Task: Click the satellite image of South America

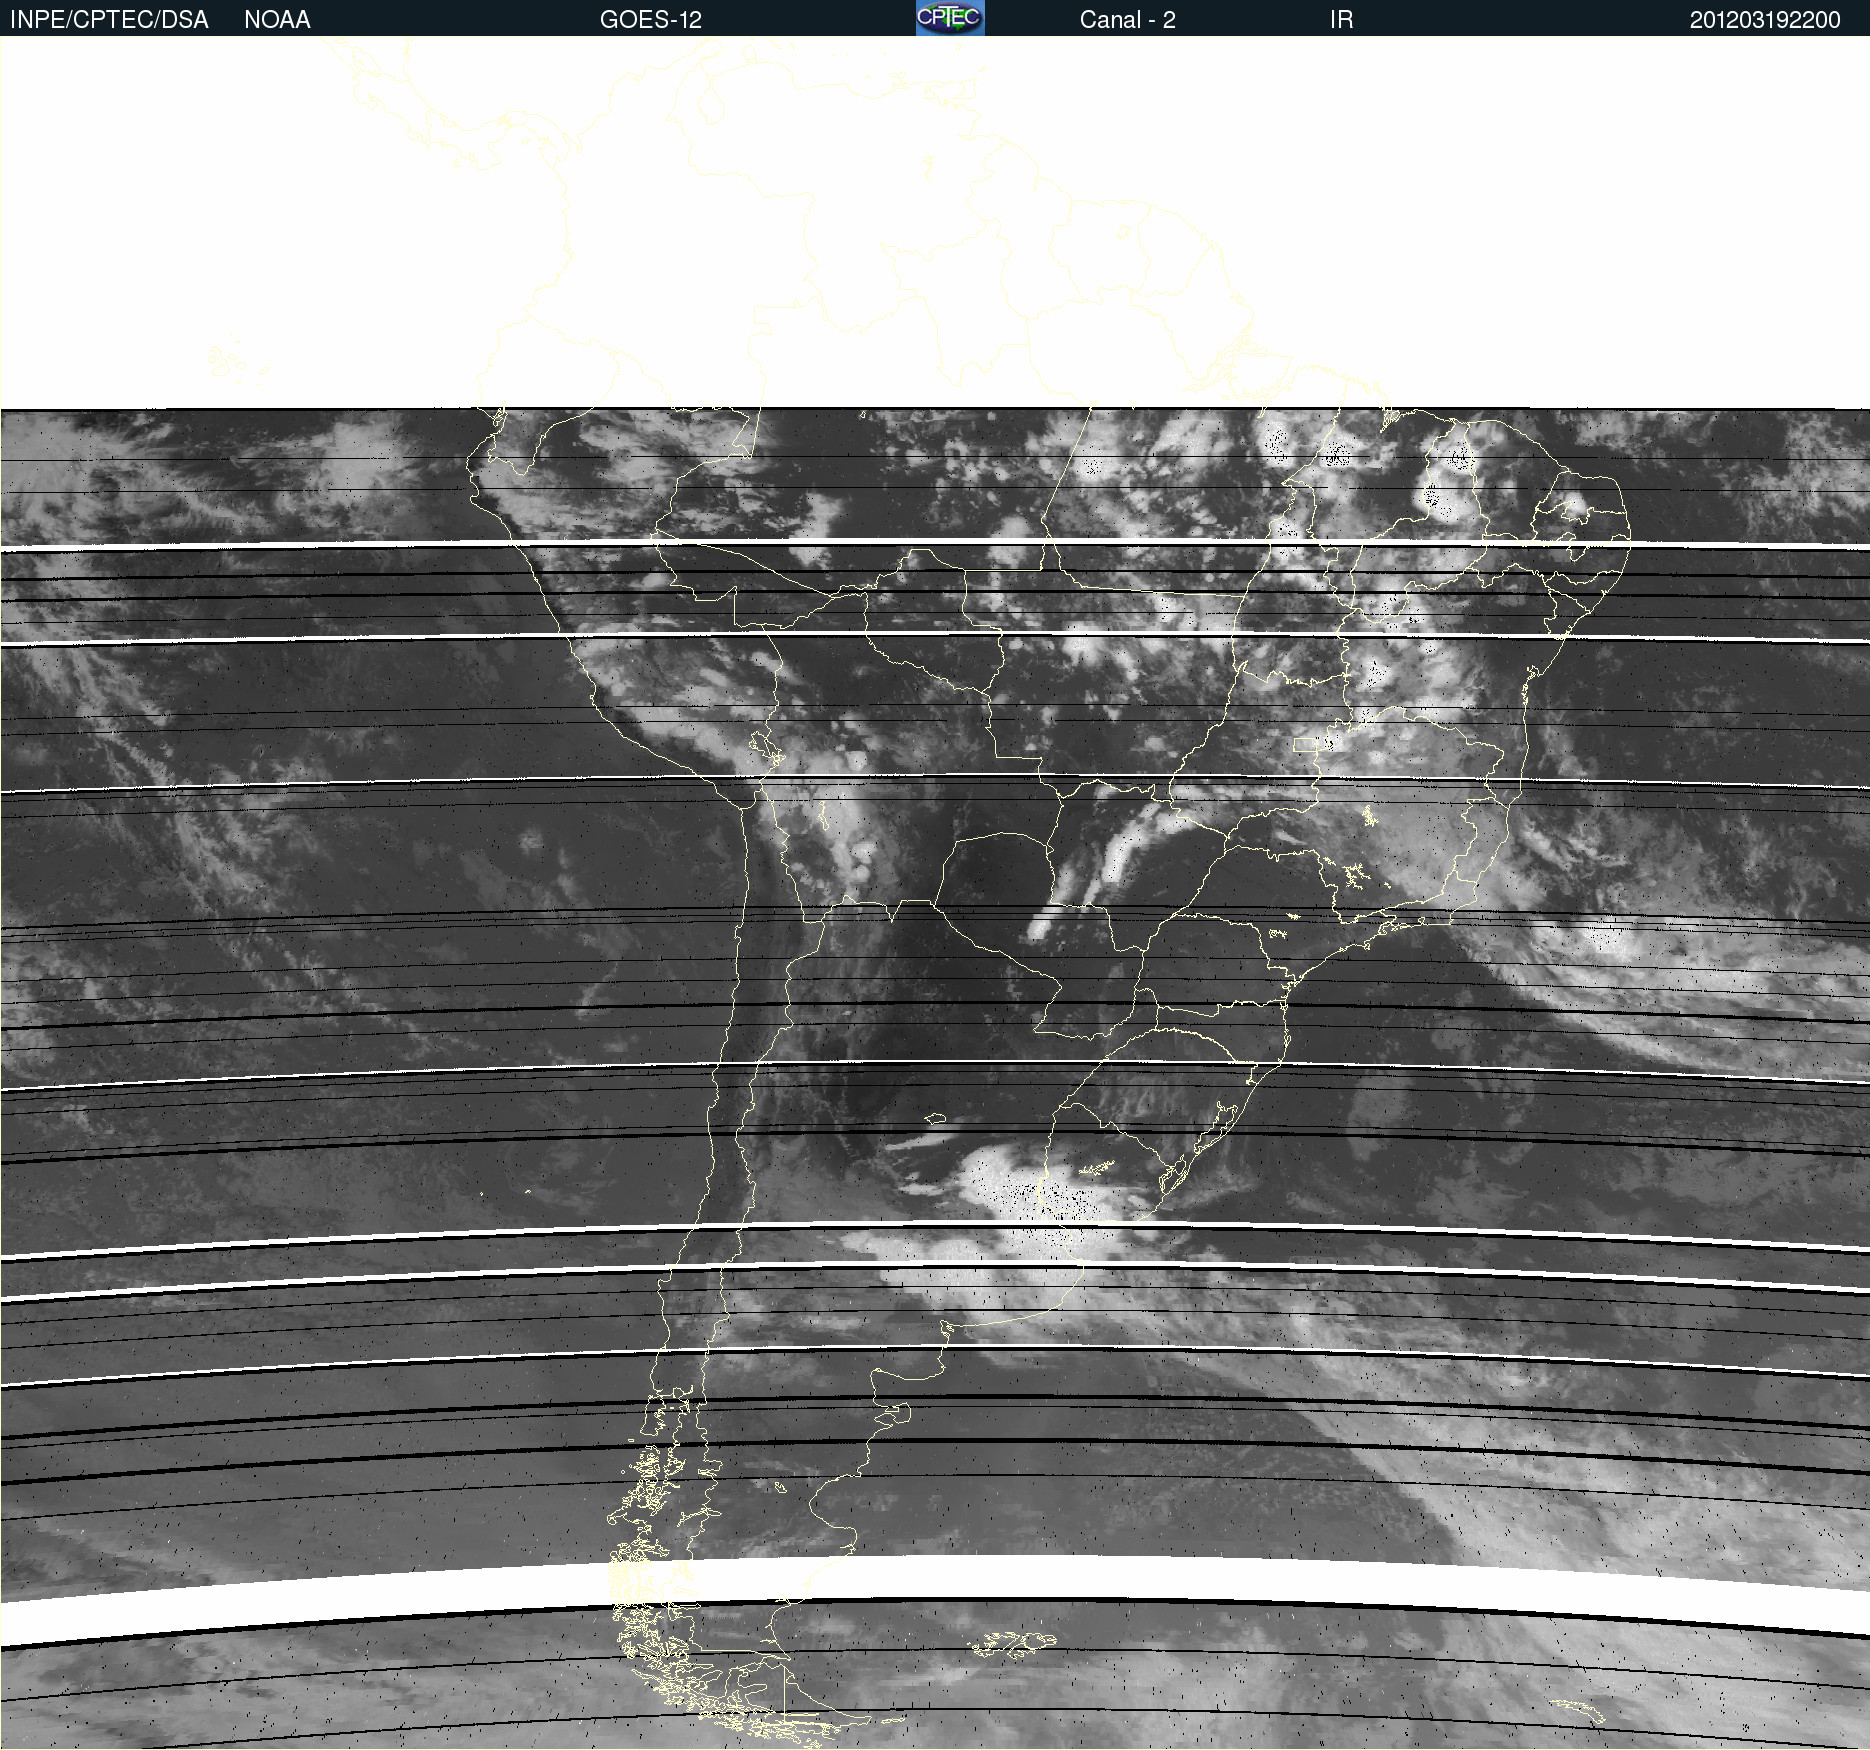Action: click(935, 893)
